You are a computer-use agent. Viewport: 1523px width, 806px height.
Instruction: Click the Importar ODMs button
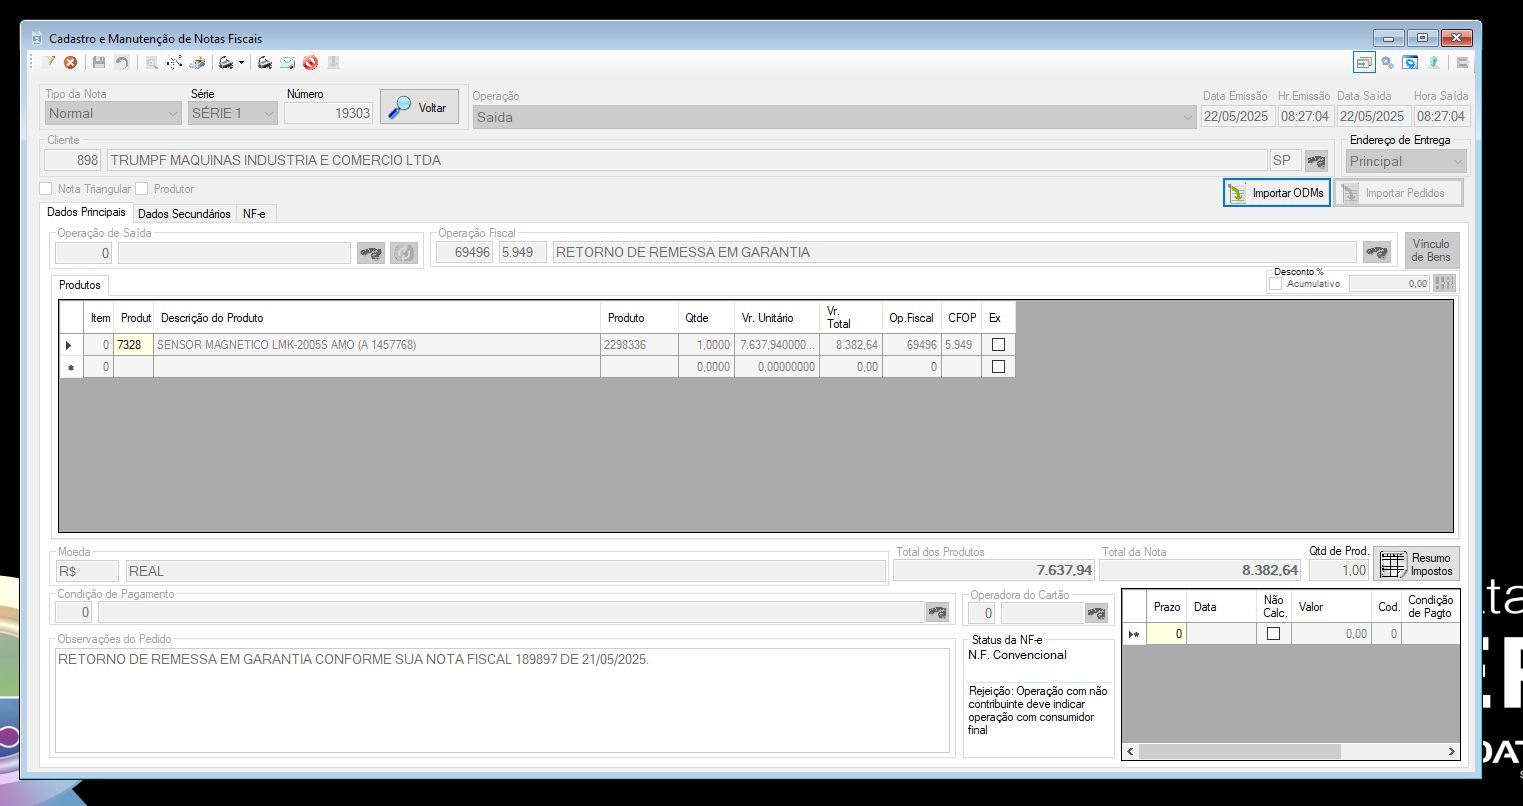point(1277,193)
